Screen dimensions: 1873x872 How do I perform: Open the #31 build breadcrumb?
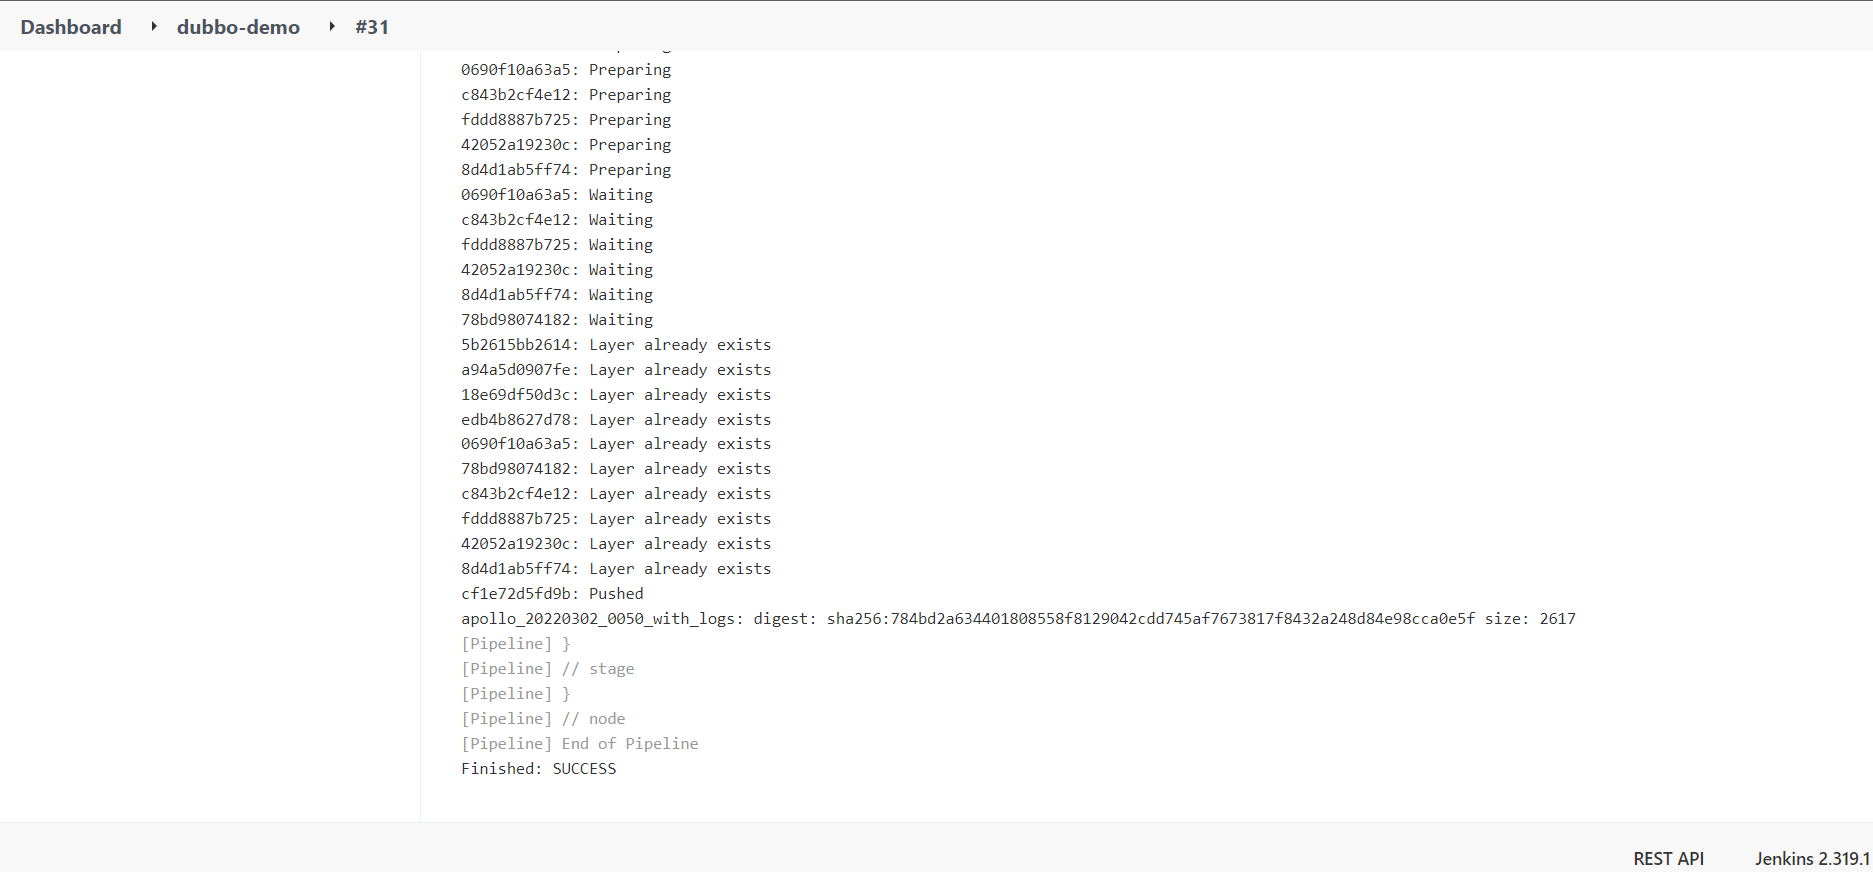(x=372, y=27)
